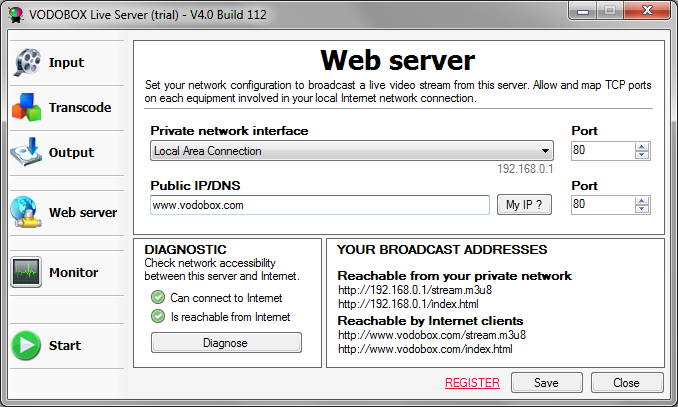Click the private stream.m3u8 address http://192.168.0.1/stream.m3u8
Image resolution: width=678 pixels, height=407 pixels.
click(x=415, y=290)
